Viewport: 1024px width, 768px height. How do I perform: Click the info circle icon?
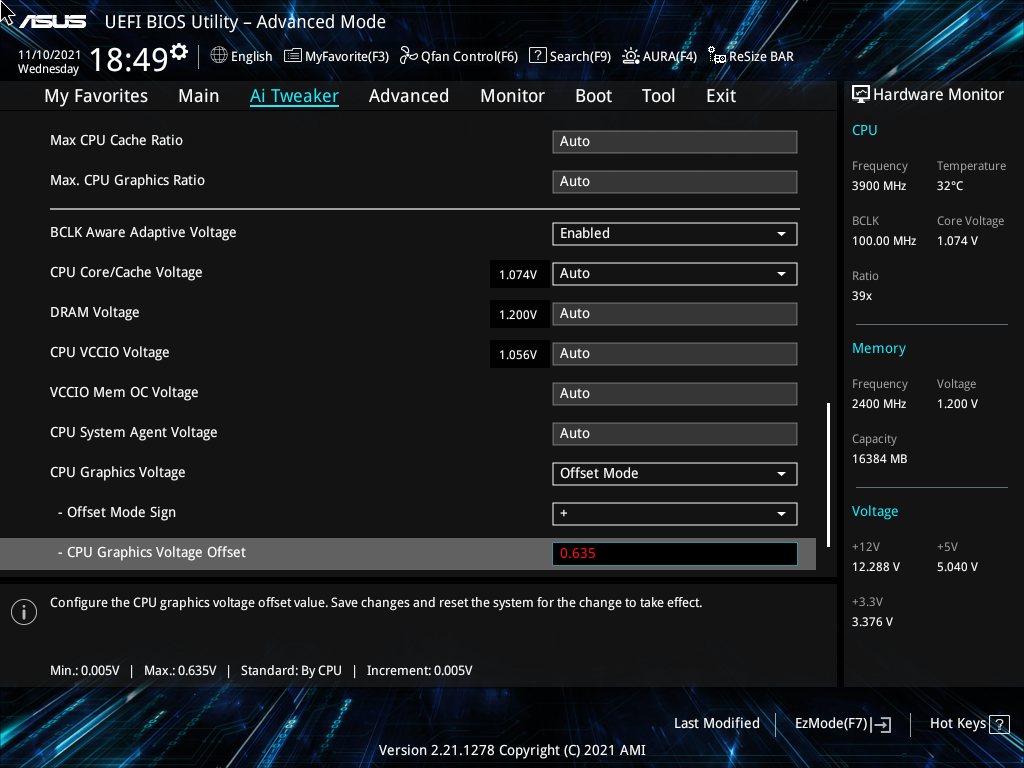click(x=24, y=612)
